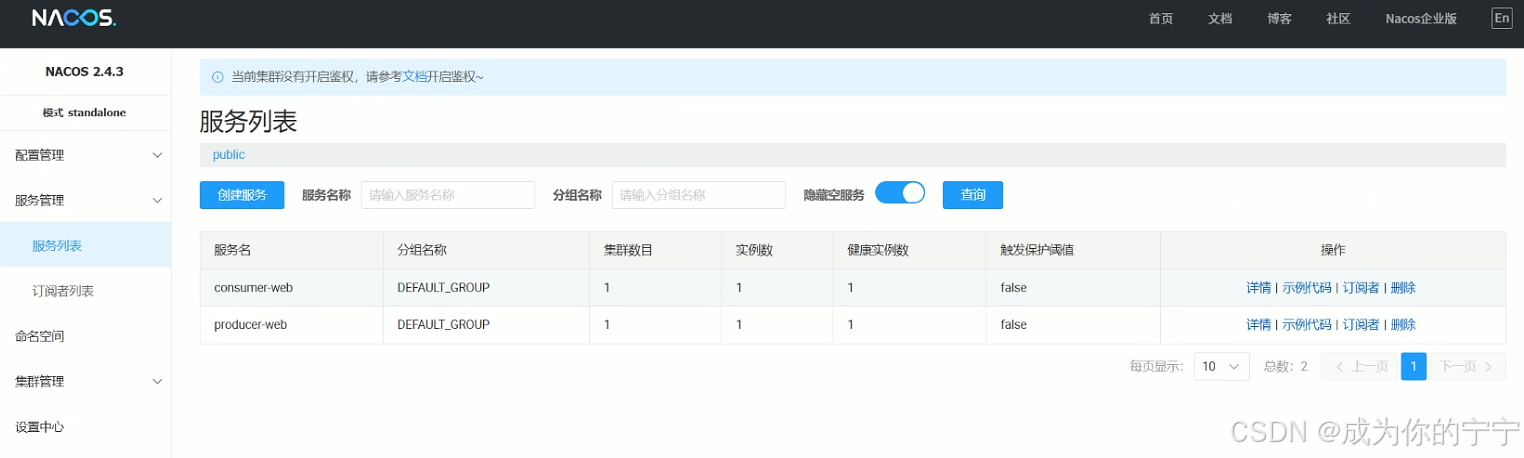Click the 服务列表 page heading
The height and width of the screenshot is (458, 1524).
(x=248, y=122)
